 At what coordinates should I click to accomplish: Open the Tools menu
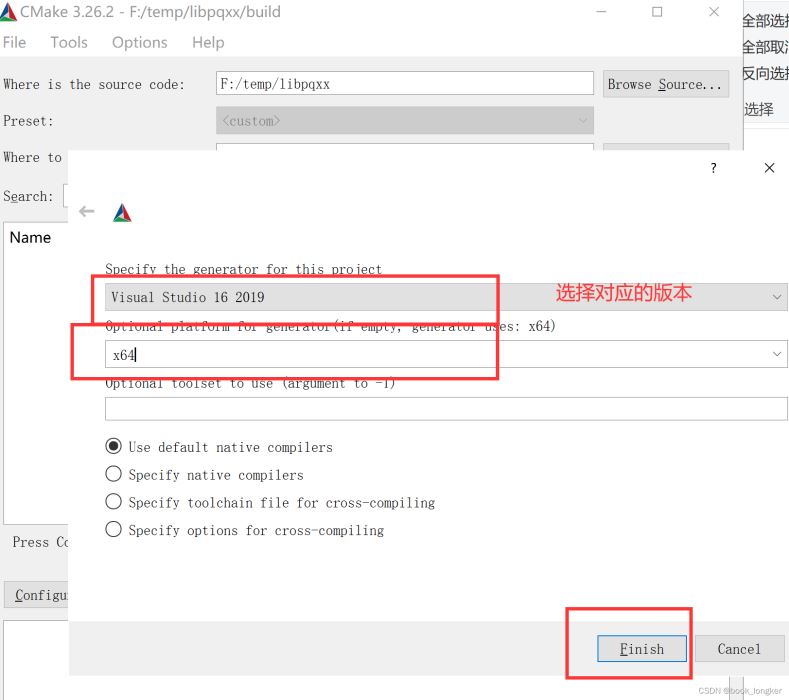(69, 42)
